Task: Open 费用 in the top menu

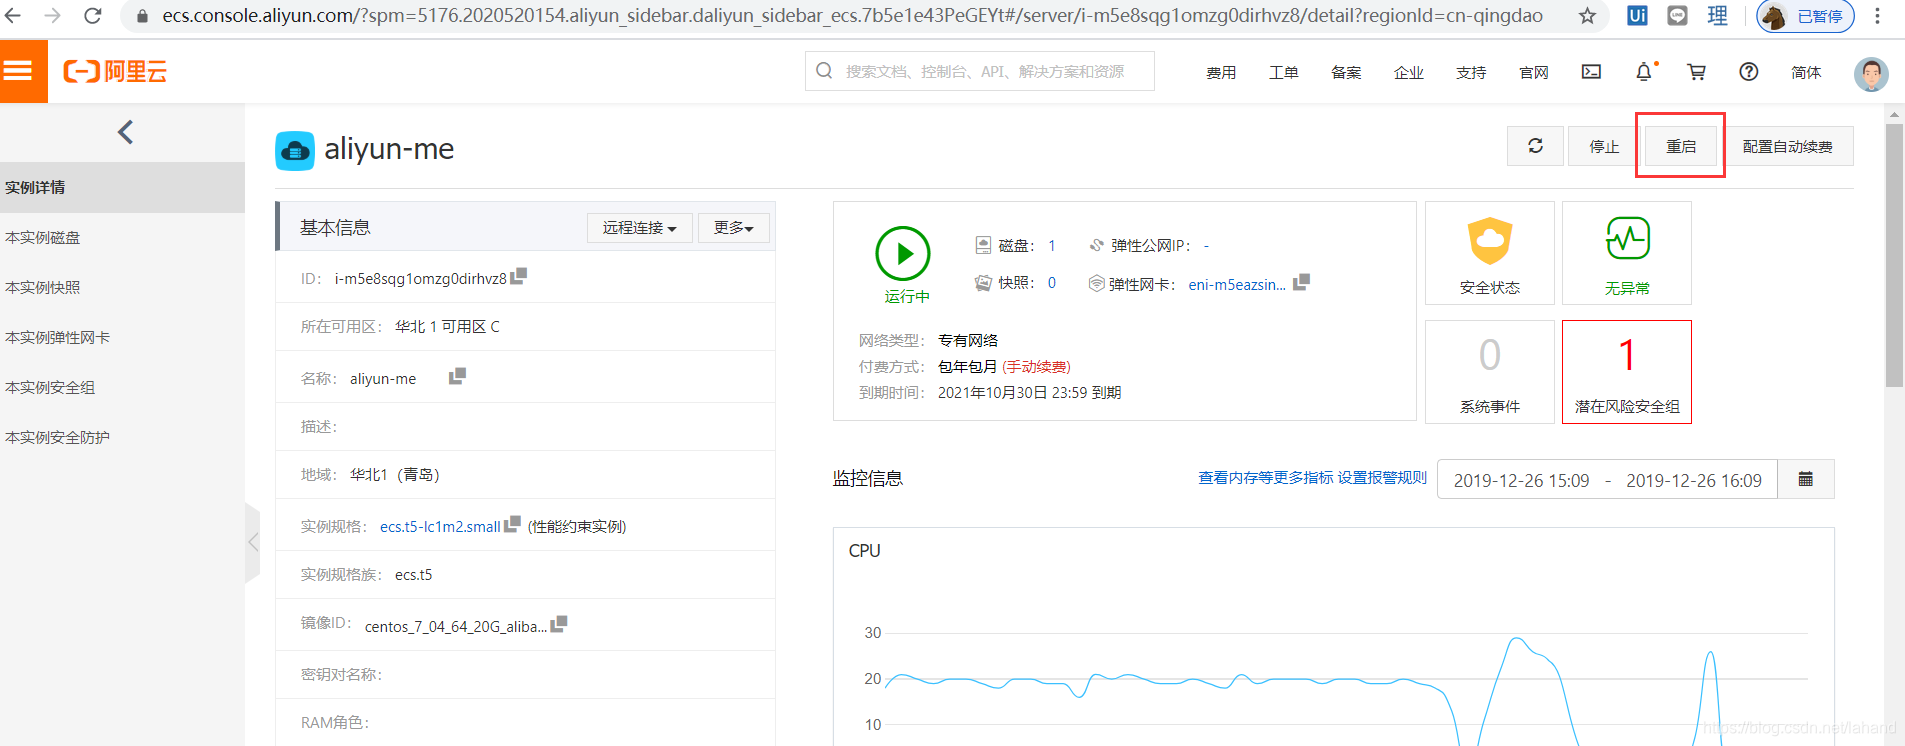Action: [x=1221, y=72]
